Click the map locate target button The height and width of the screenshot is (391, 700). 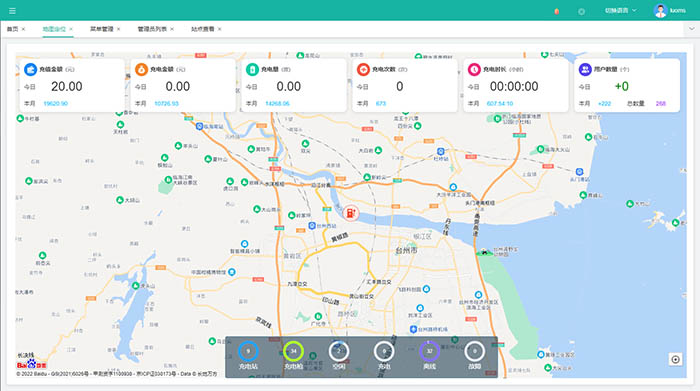675,359
